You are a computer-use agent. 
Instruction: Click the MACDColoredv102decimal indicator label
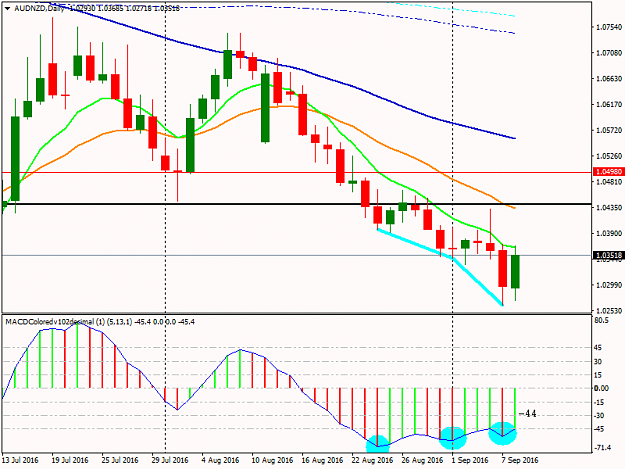[49, 322]
